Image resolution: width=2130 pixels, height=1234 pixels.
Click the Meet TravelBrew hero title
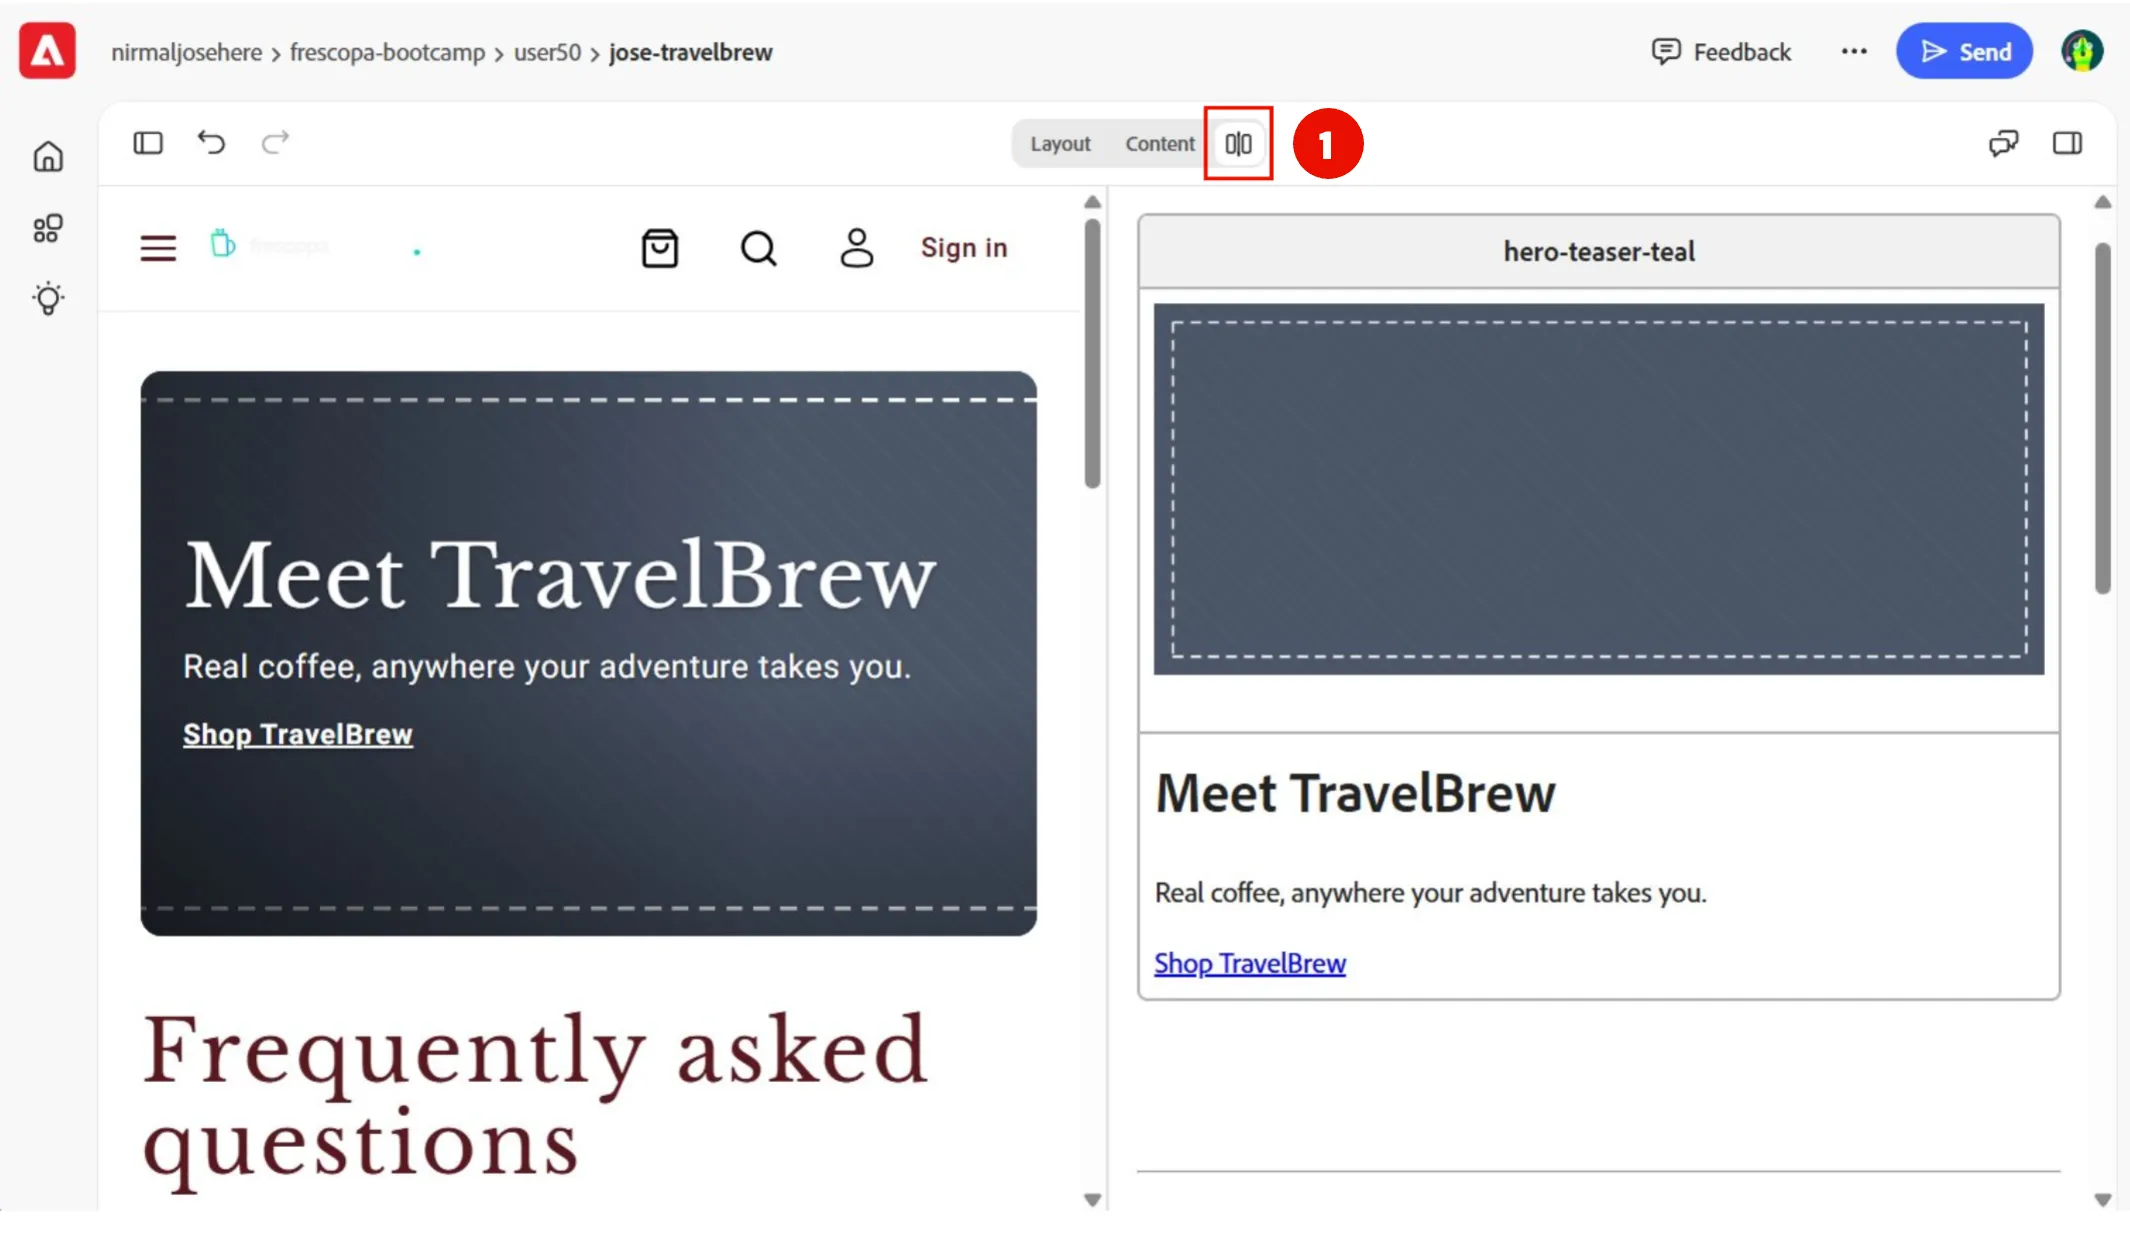[560, 575]
